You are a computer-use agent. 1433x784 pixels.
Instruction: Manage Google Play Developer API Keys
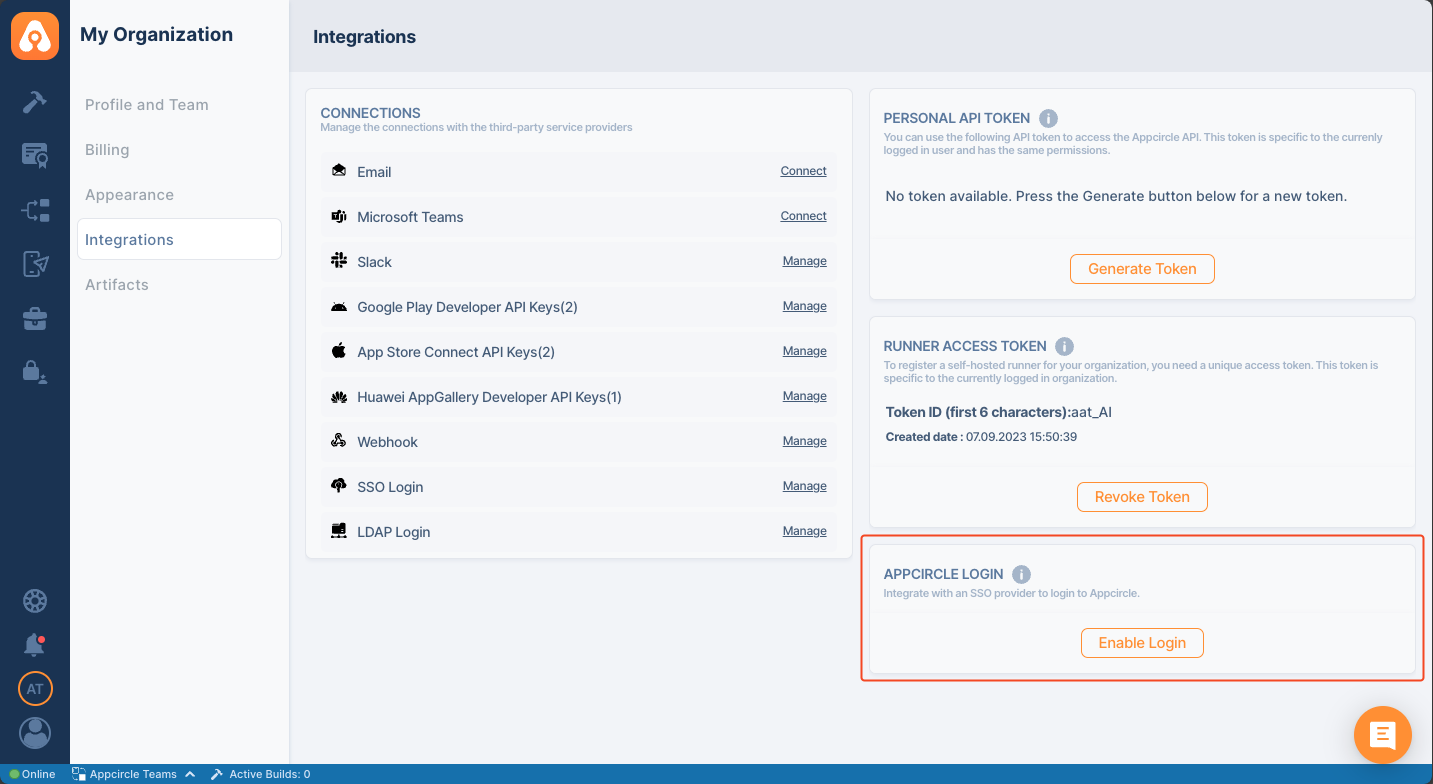[804, 306]
